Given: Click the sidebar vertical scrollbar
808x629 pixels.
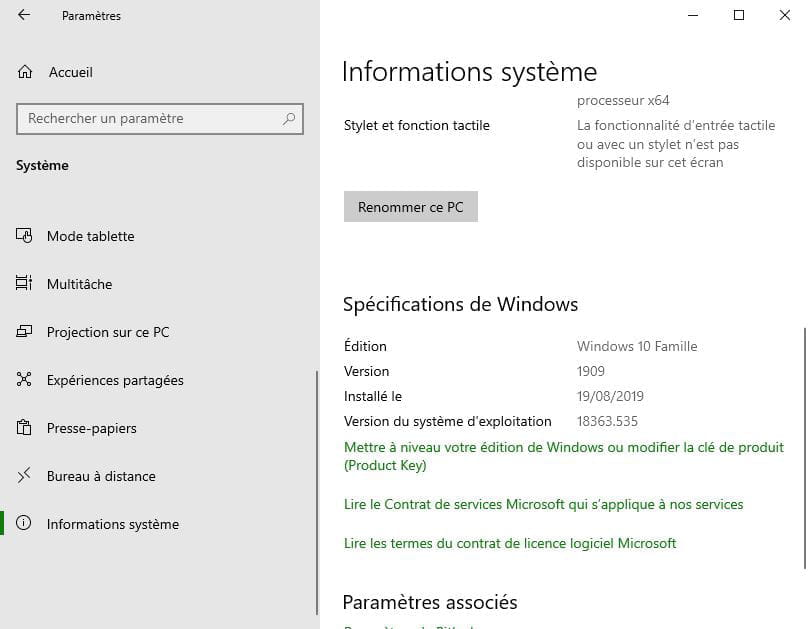Looking at the screenshot, I should pos(316,492).
